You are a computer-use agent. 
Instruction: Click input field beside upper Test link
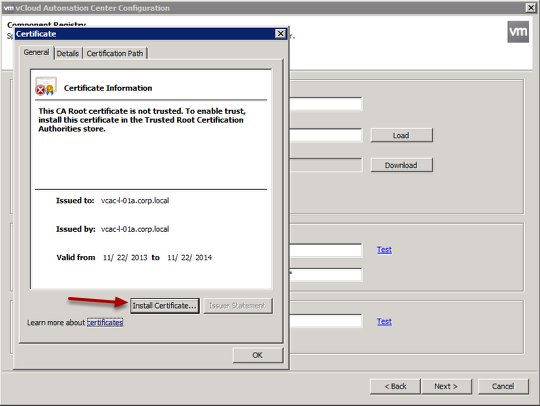(326, 250)
